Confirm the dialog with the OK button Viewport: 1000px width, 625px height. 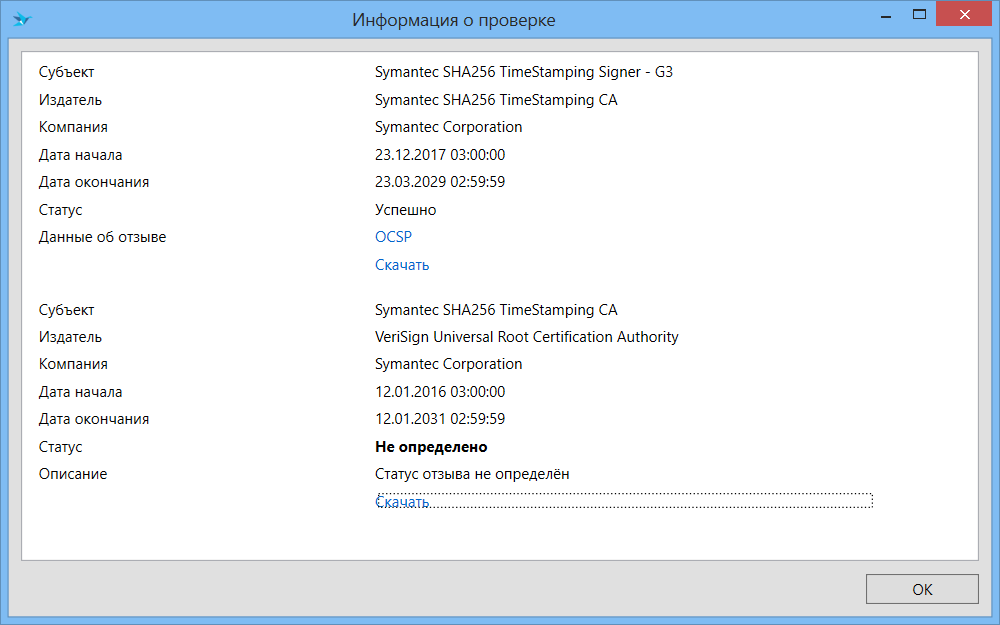[922, 589]
